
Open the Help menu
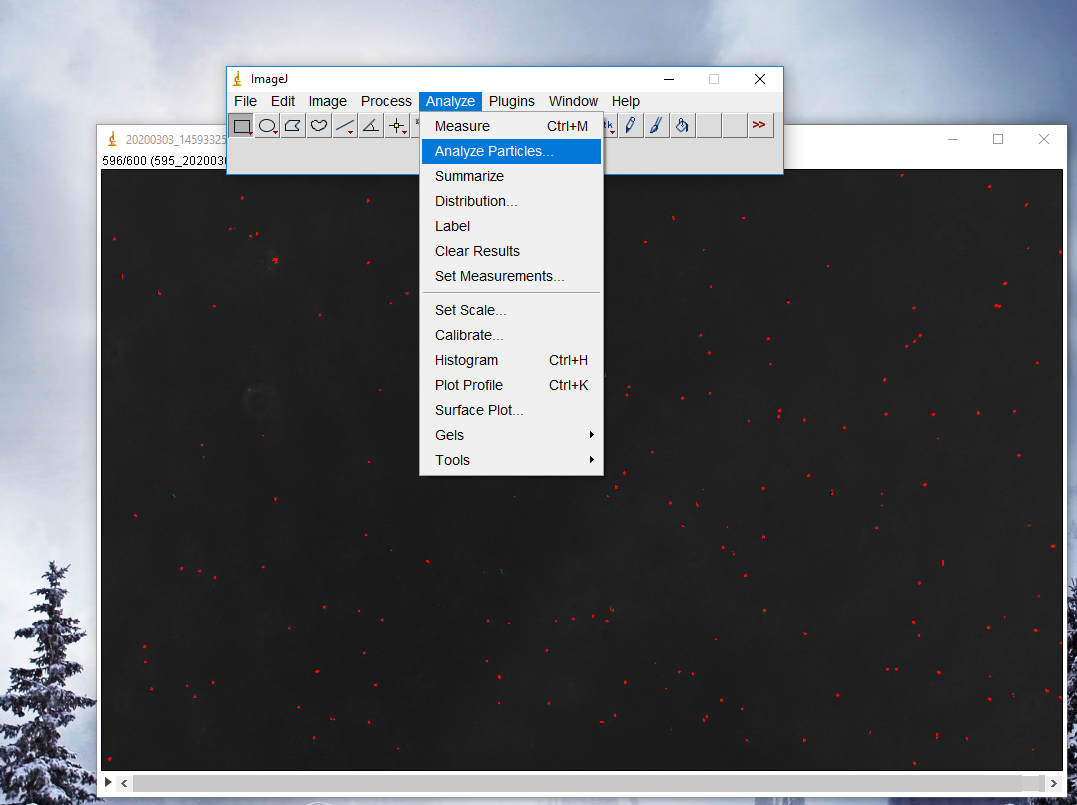626,101
